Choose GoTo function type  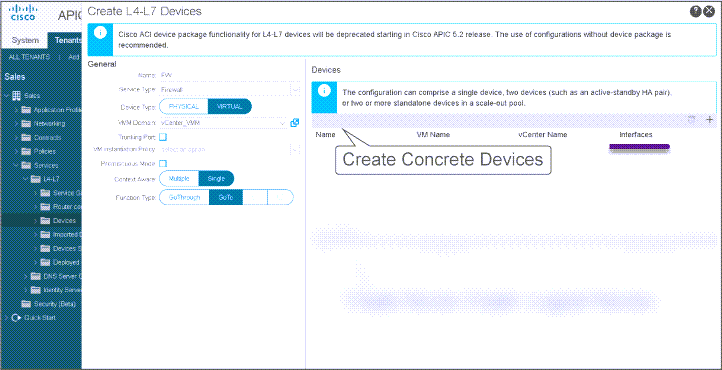pyautogui.click(x=226, y=197)
